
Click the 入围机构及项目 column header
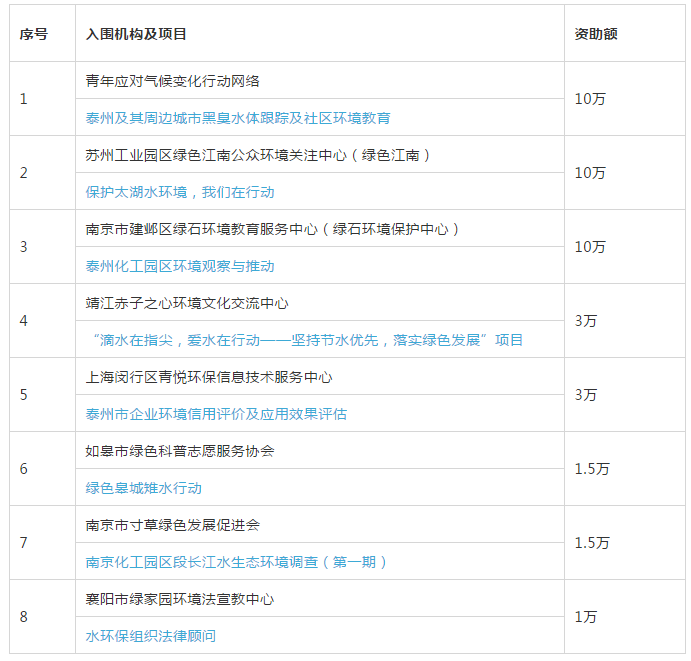tap(136, 34)
